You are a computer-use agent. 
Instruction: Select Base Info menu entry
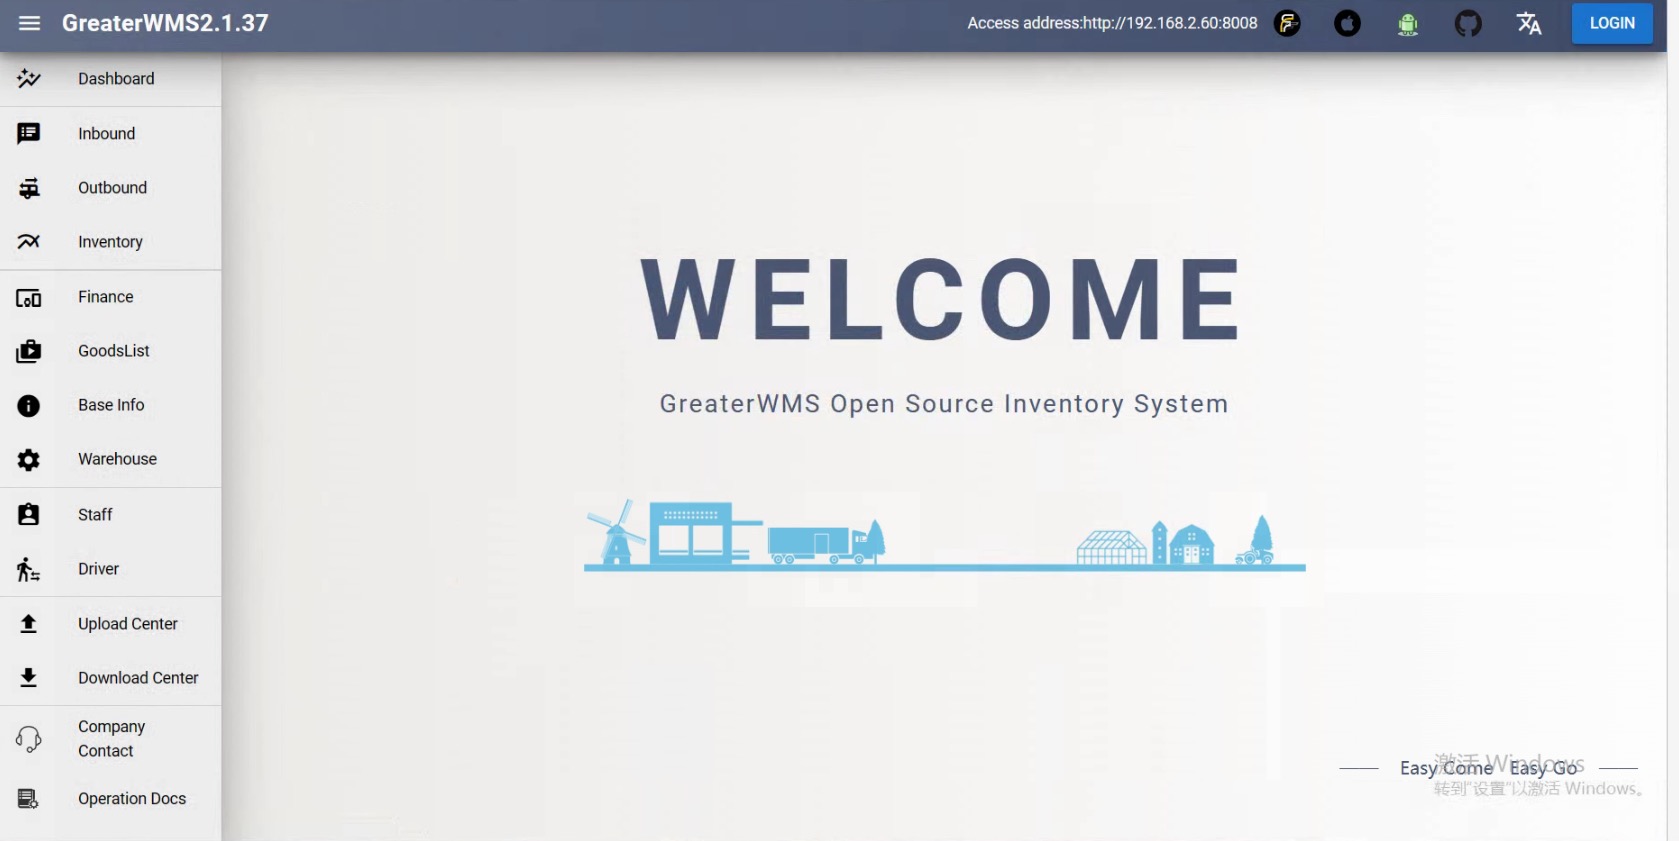(111, 405)
